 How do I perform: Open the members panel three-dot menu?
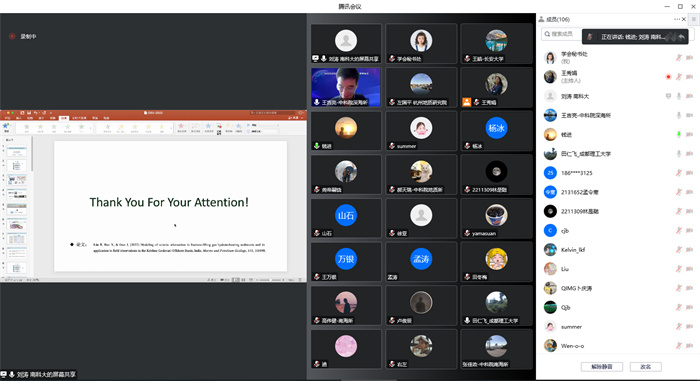pos(677,19)
